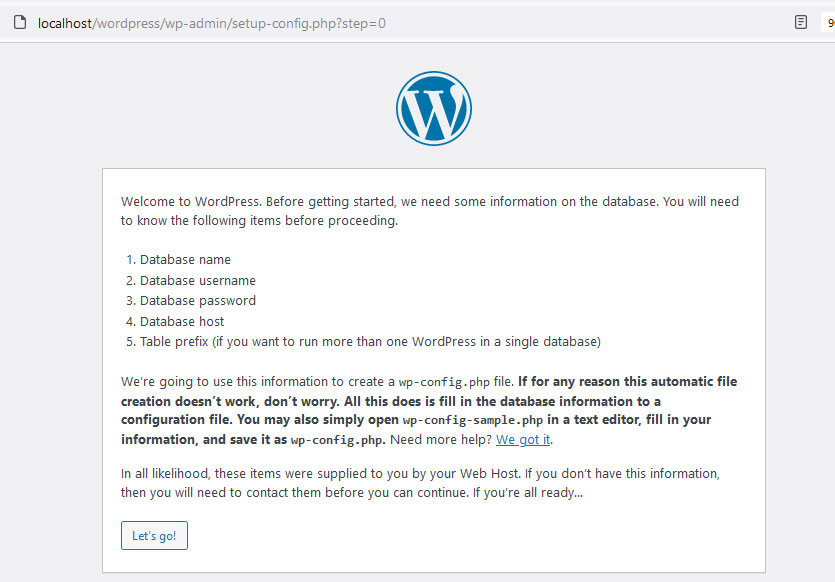
Task: Click the WordPress logo
Action: pos(433,108)
